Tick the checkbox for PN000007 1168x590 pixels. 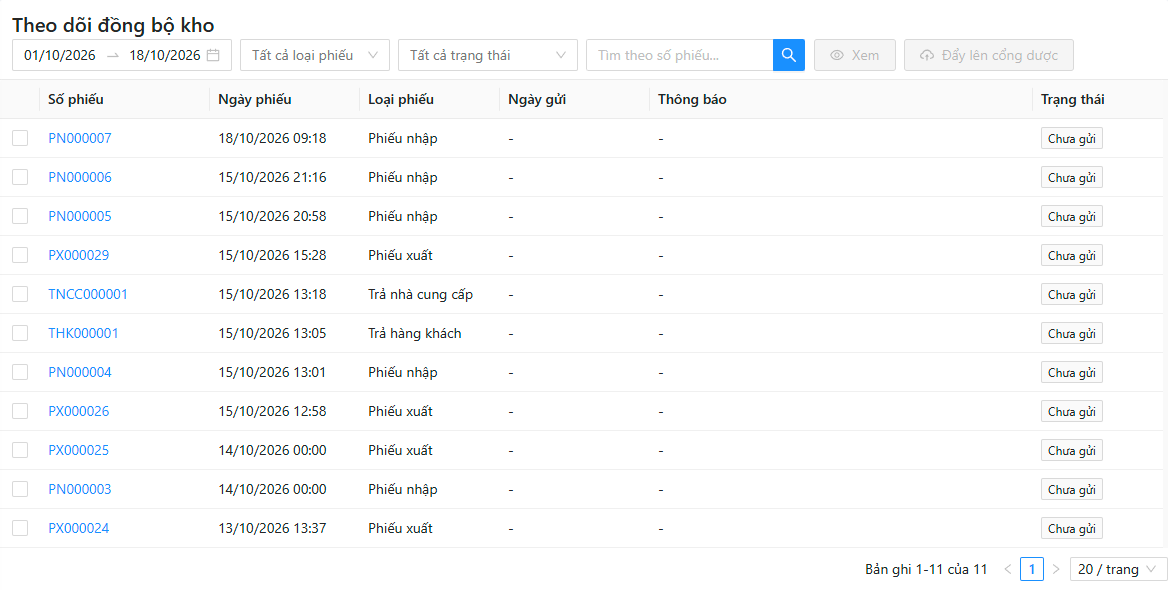pyautogui.click(x=20, y=138)
